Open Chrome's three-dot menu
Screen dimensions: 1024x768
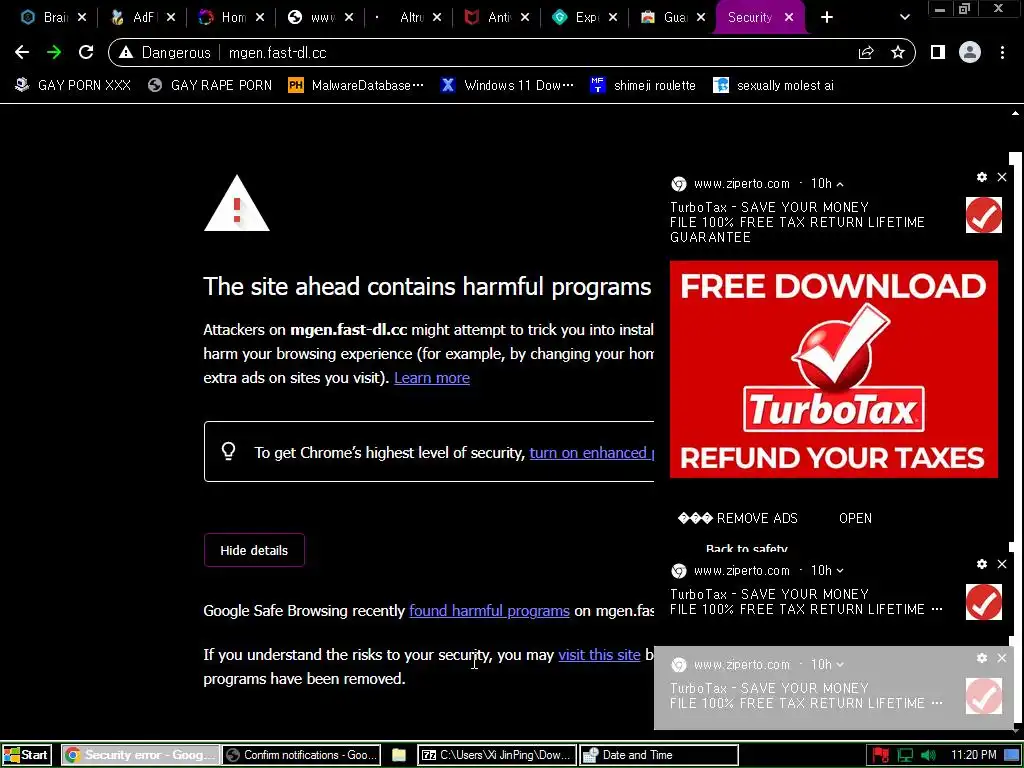coord(1002,52)
